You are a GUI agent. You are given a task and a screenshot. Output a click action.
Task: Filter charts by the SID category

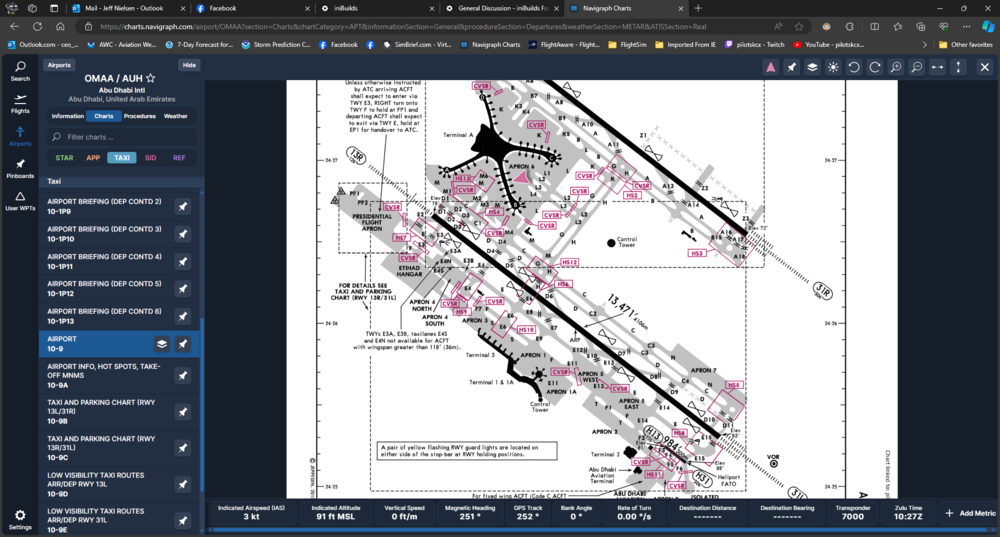pos(150,157)
